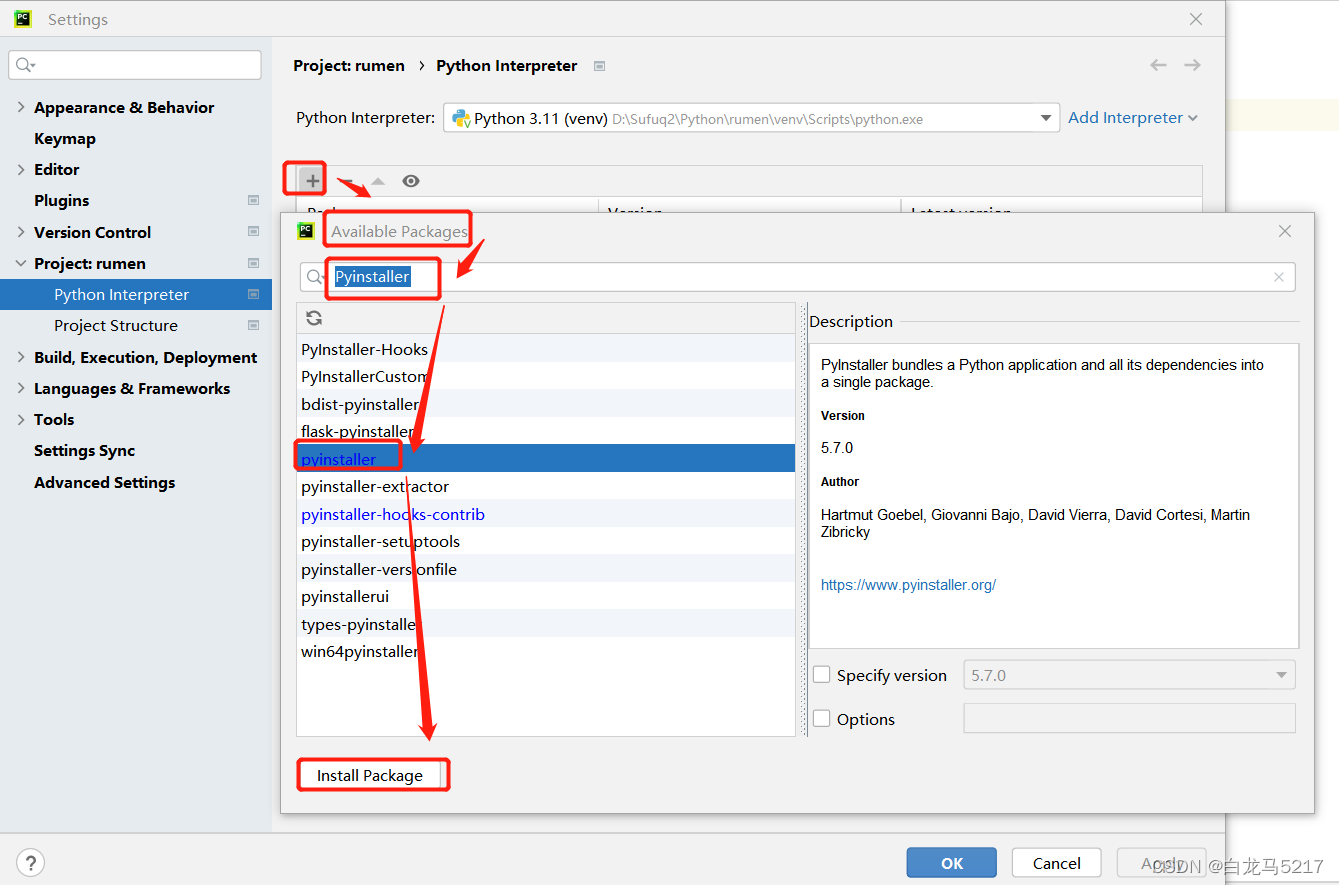
Task: Open the Advanced Settings page
Action: pyautogui.click(x=104, y=482)
